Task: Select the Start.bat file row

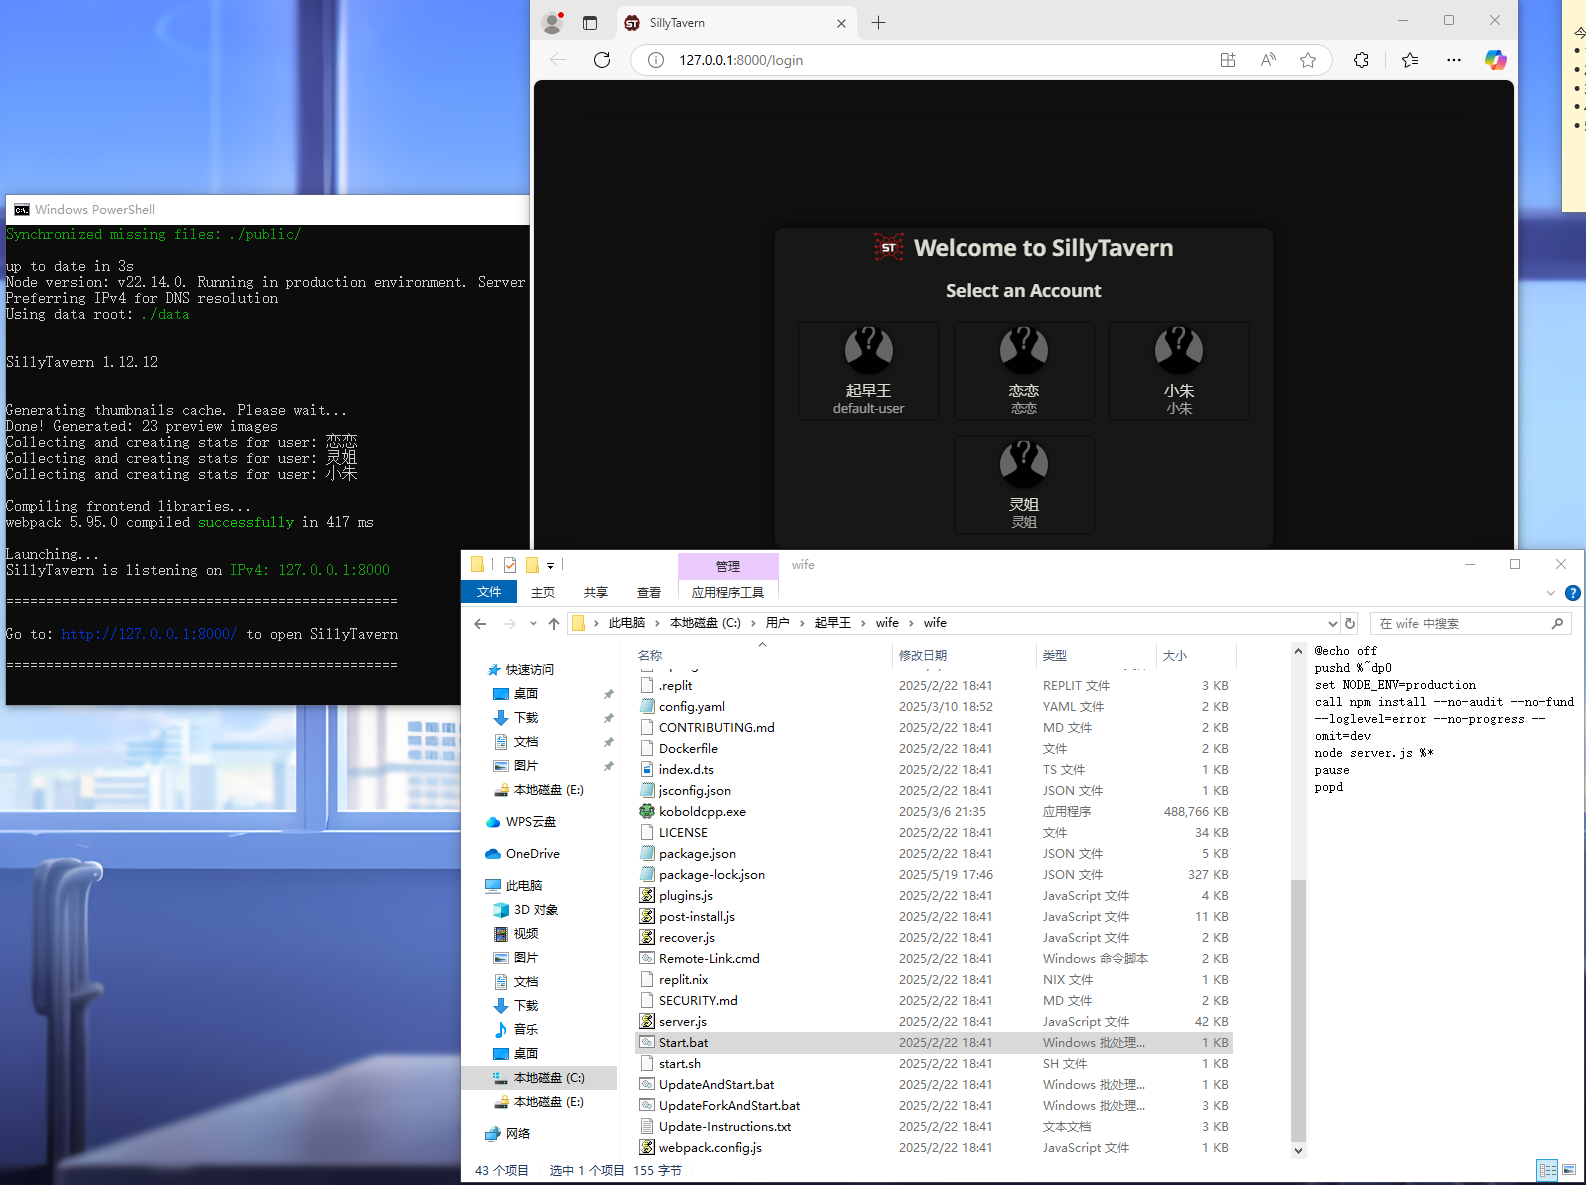Action: click(x=934, y=1043)
